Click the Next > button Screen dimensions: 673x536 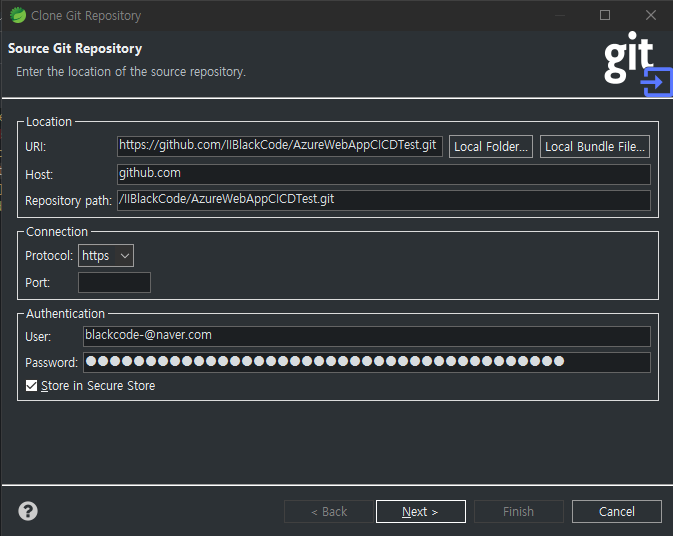[421, 512]
